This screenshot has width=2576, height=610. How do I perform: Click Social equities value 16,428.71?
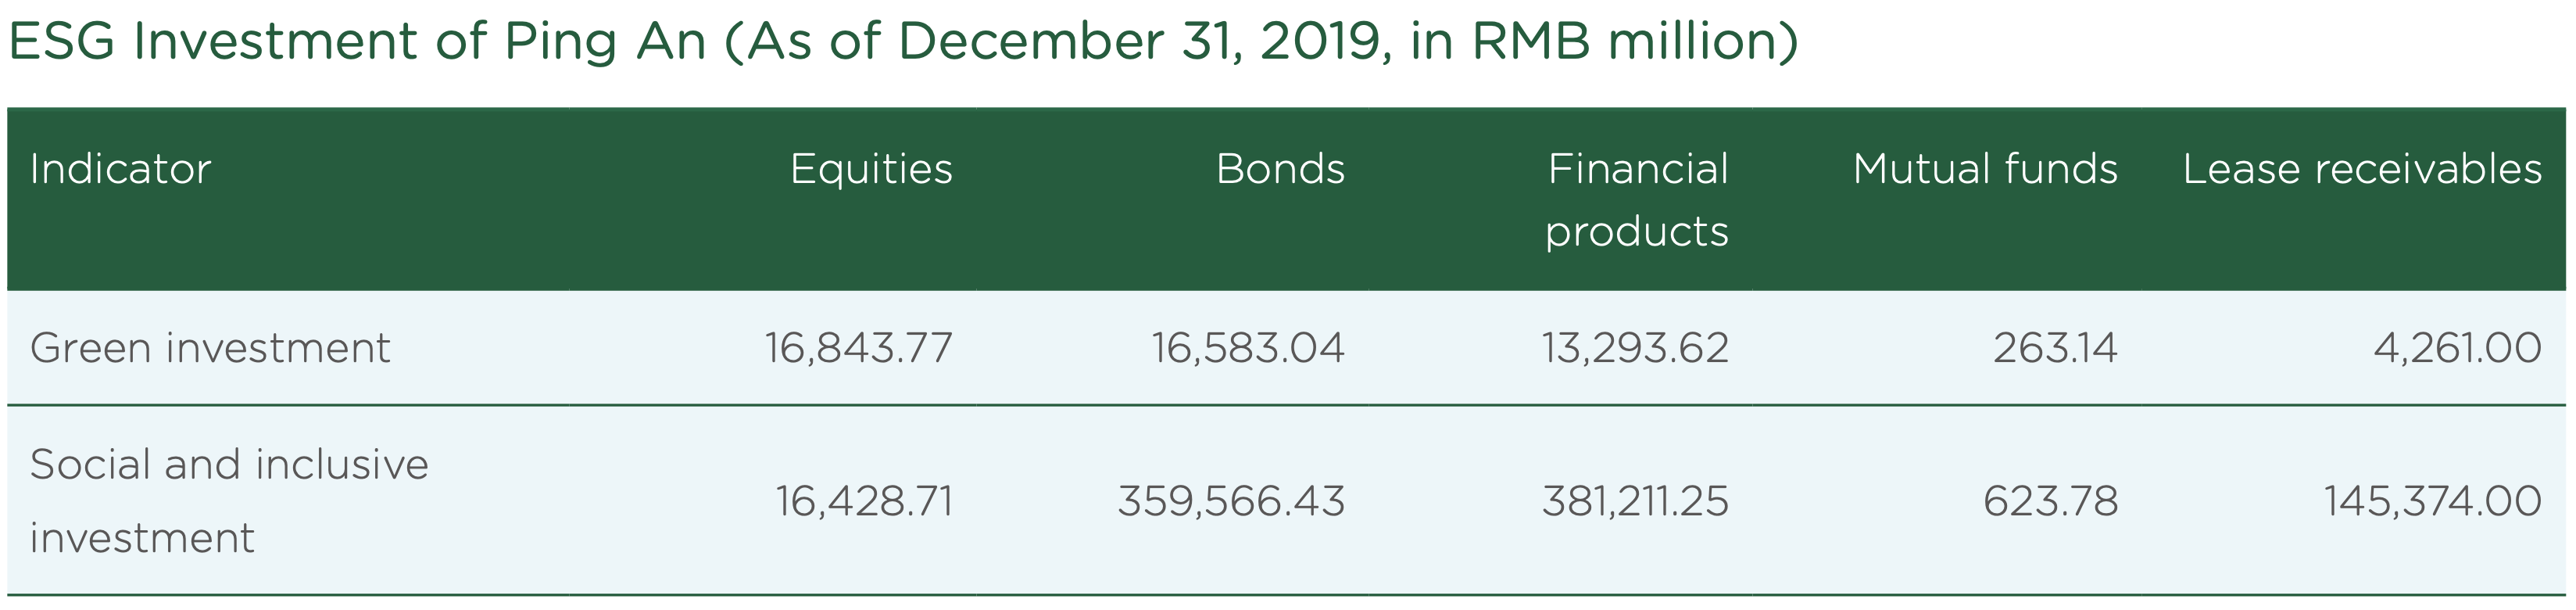[x=864, y=501]
